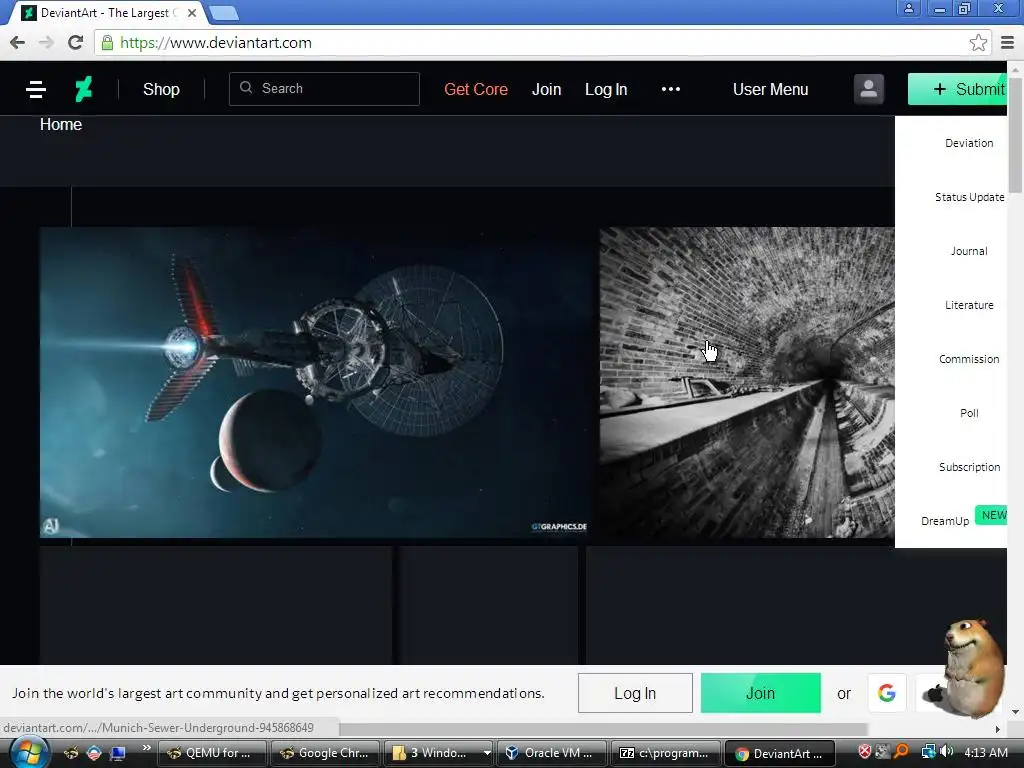This screenshot has width=1024, height=768.
Task: Sign in with Google icon
Action: click(886, 693)
